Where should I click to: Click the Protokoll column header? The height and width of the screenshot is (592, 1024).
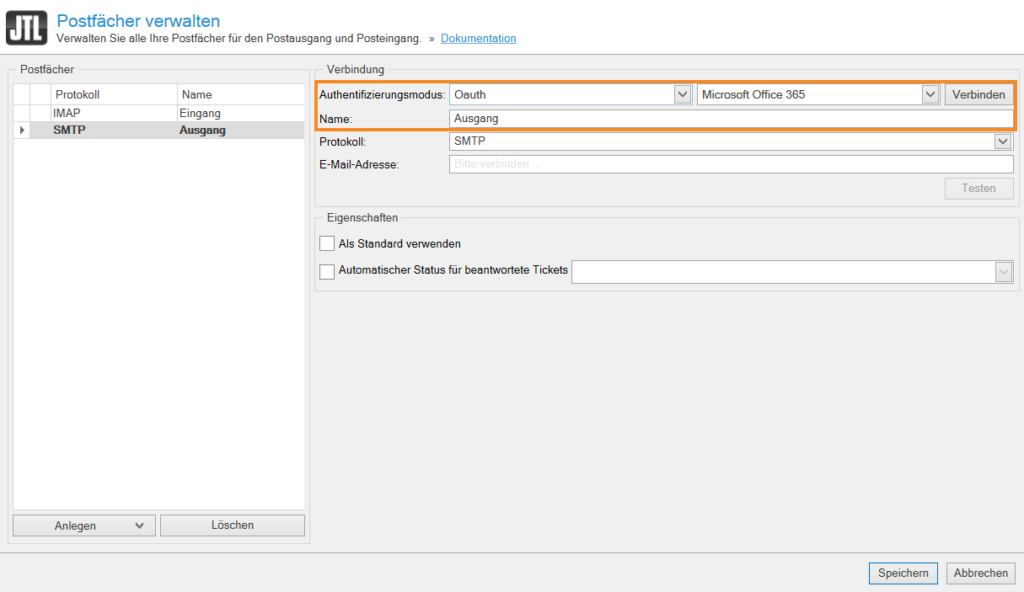[x=112, y=94]
